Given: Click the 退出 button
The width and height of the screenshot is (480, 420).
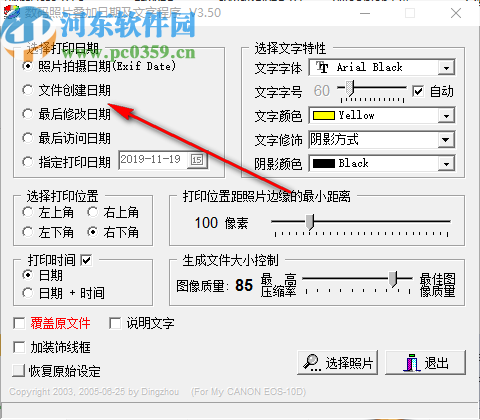Looking at the screenshot, I should coord(425,363).
